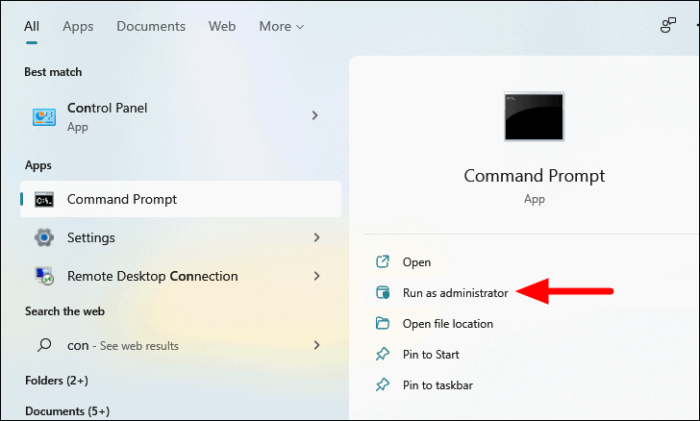
Task: Click the Remote Desktop Connection icon
Action: [x=44, y=276]
